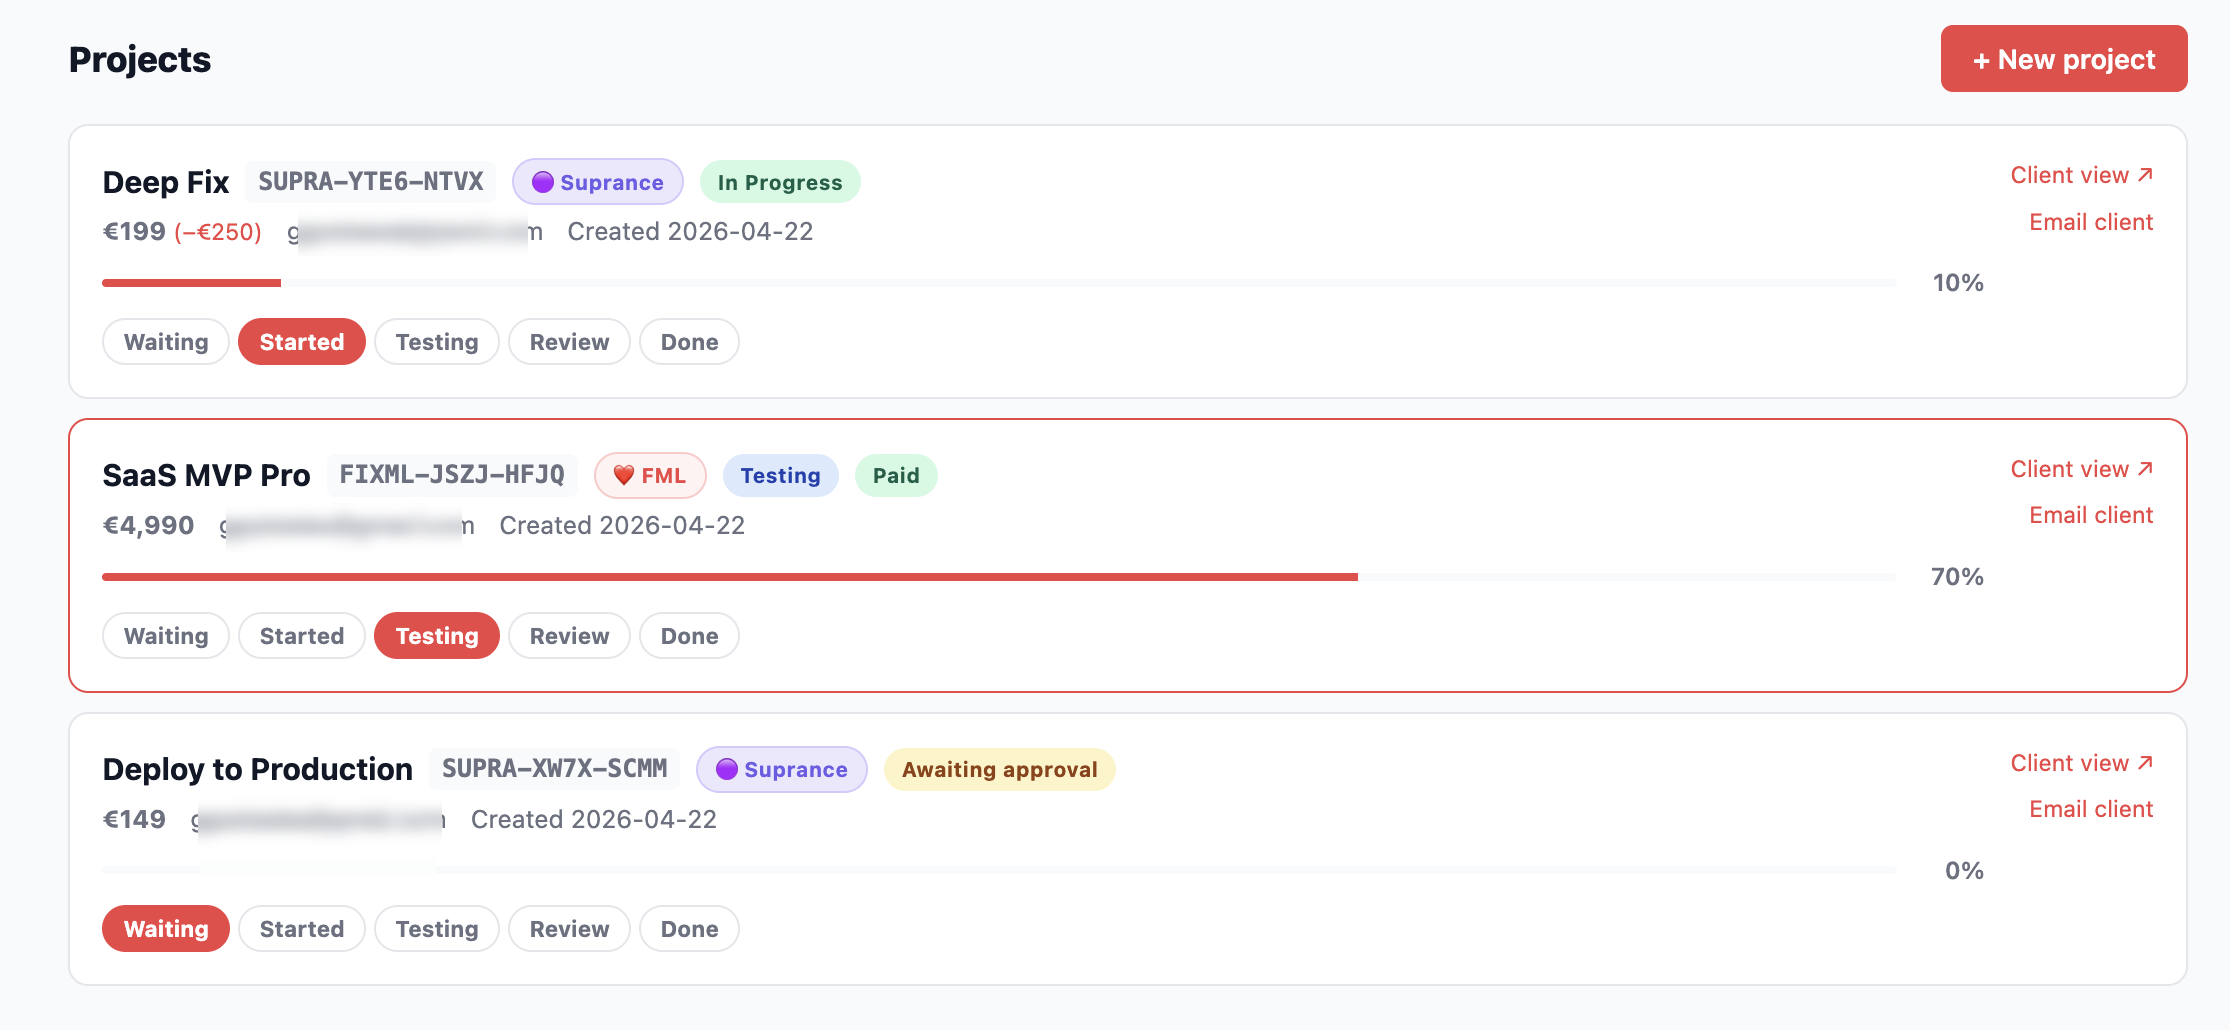
Task: Click Created 2026-04-22 on Deep Fix
Action: [690, 231]
